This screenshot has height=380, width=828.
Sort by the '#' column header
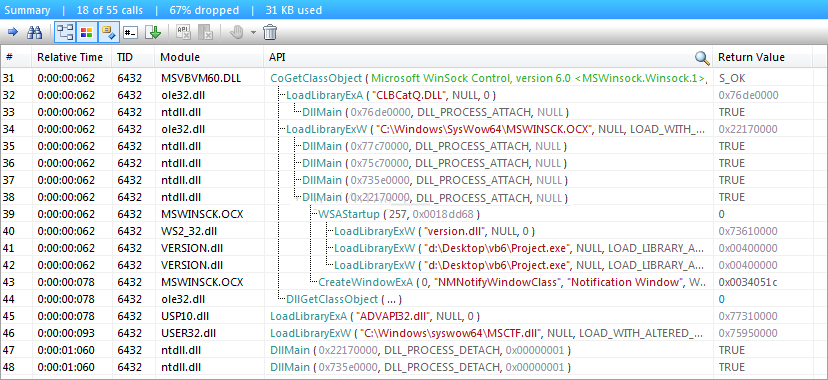click(x=16, y=58)
